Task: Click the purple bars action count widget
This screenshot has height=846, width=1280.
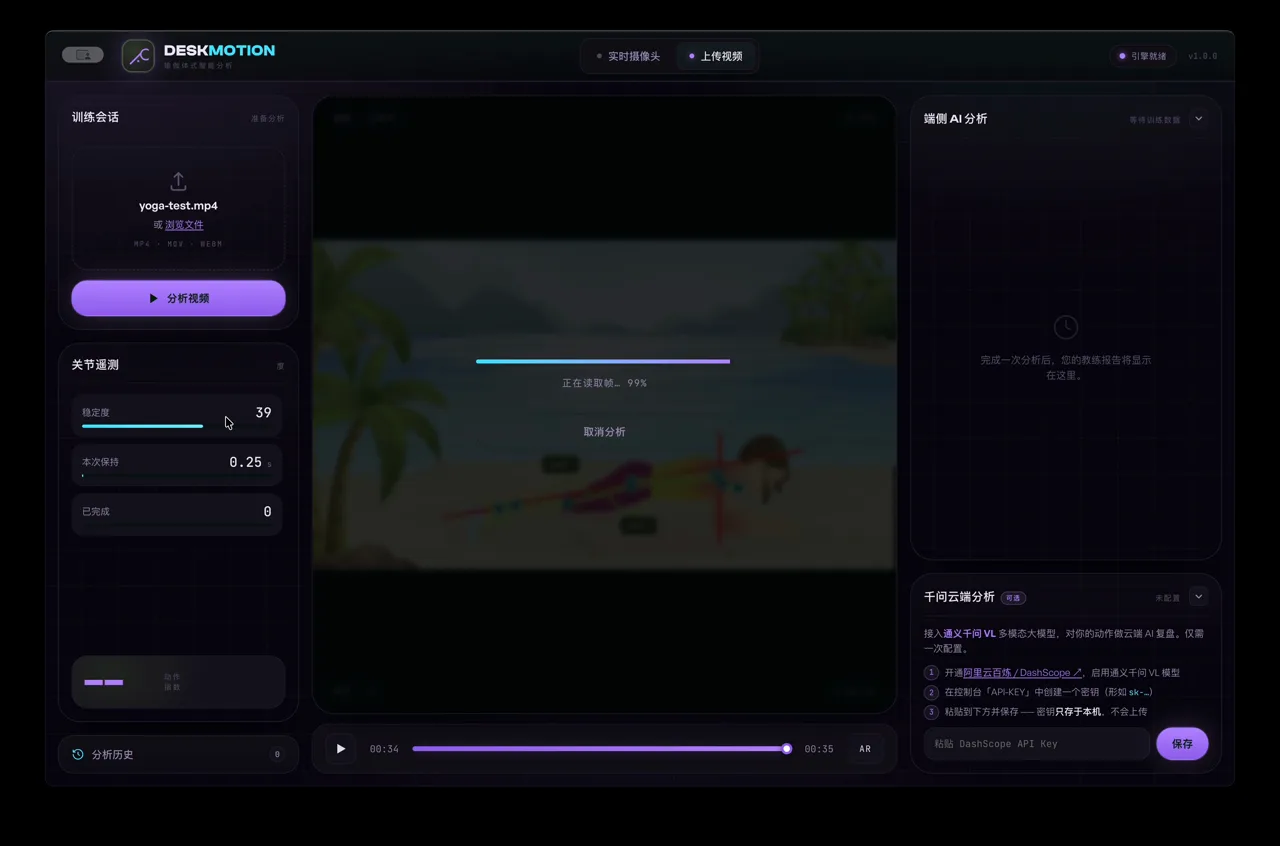Action: pyautogui.click(x=178, y=682)
